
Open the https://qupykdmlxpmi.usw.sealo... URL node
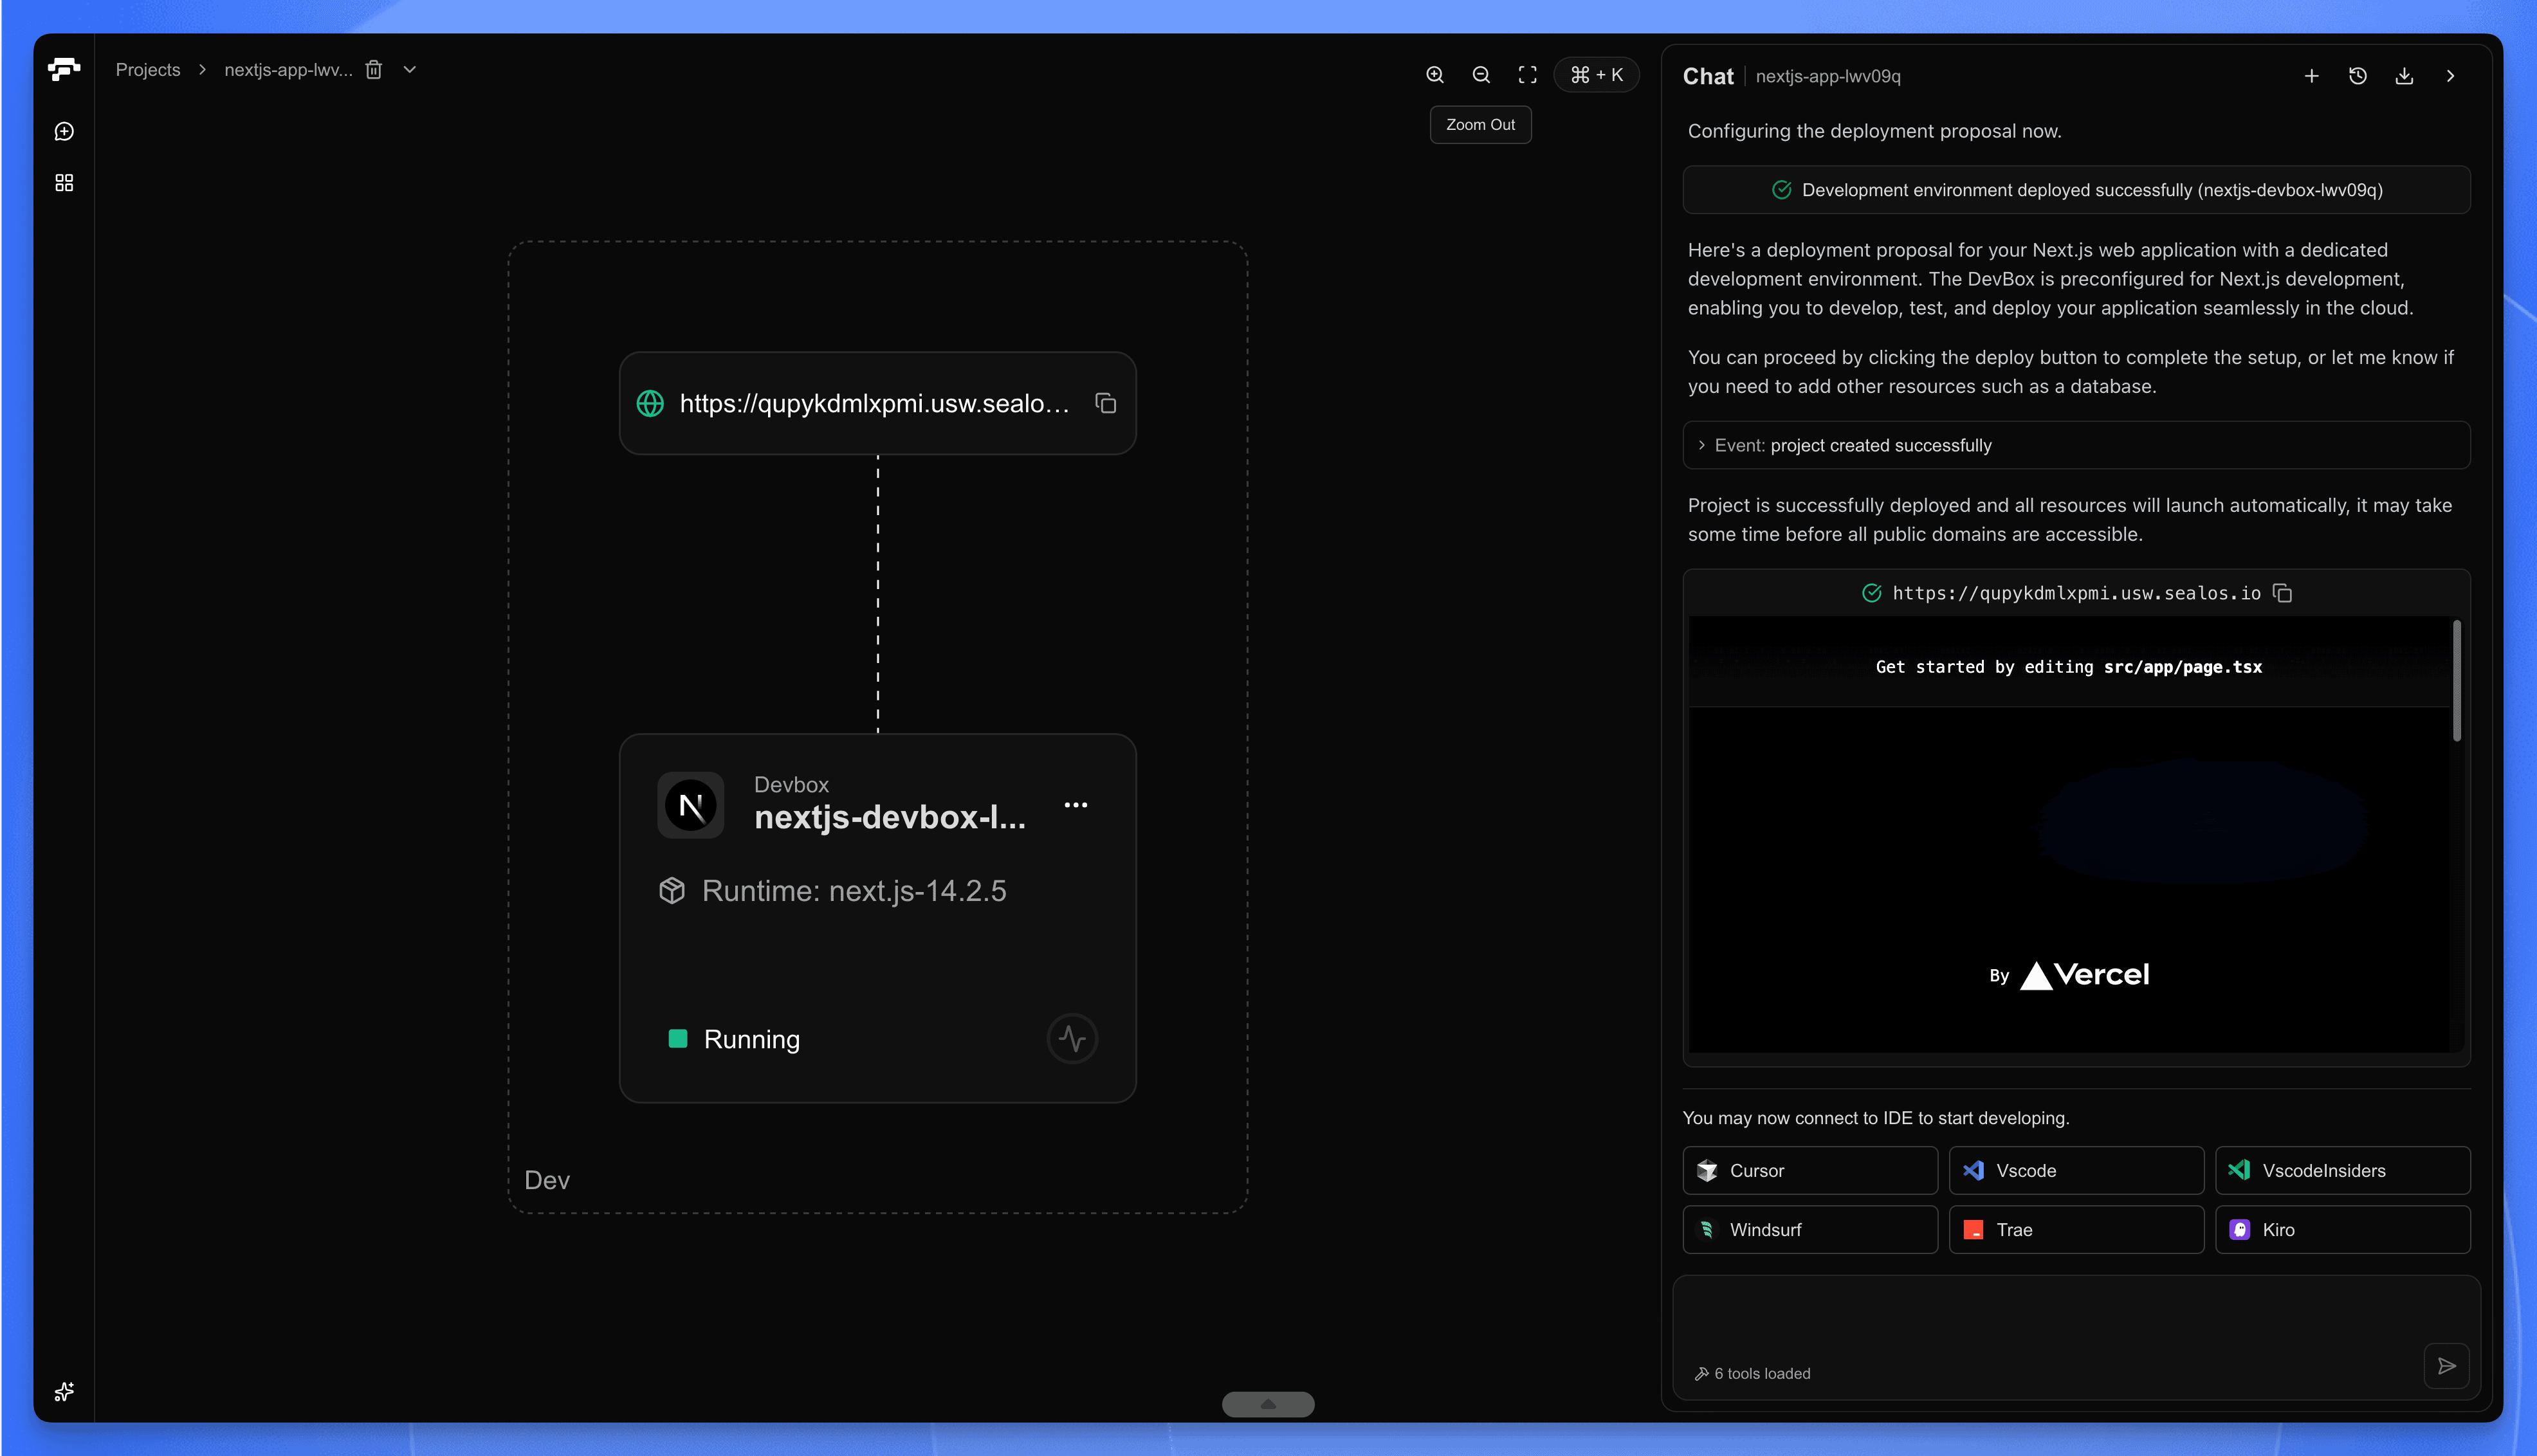pos(877,403)
